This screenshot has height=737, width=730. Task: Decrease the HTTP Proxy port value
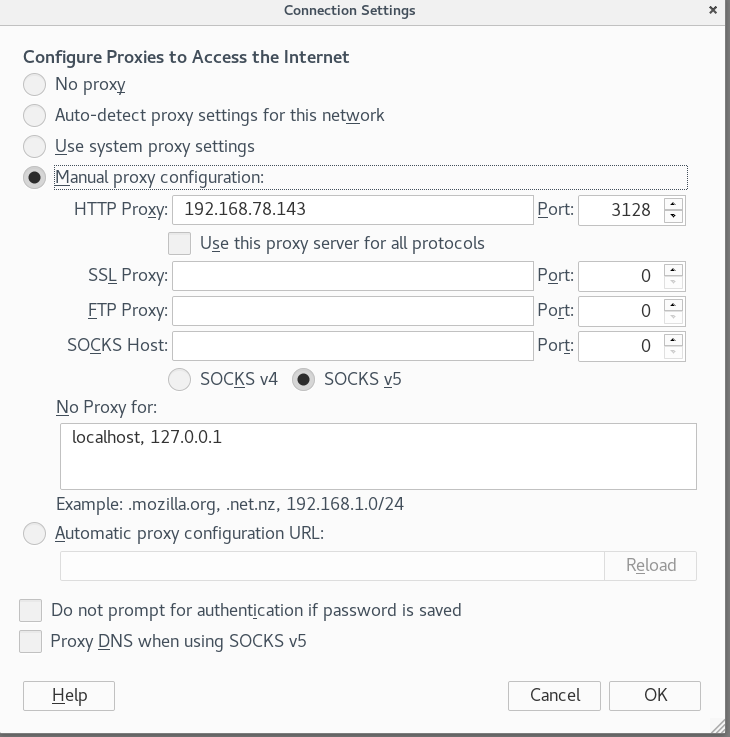(673, 216)
